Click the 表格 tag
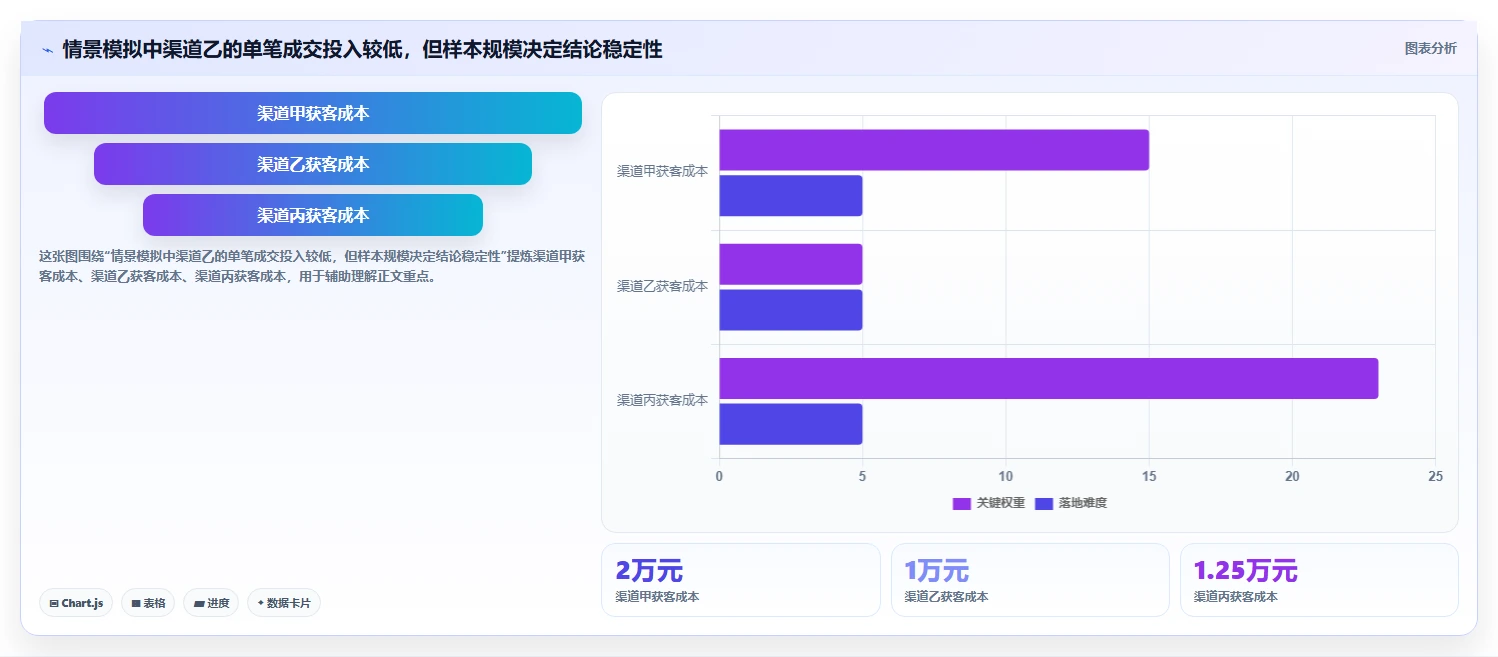 (x=148, y=603)
